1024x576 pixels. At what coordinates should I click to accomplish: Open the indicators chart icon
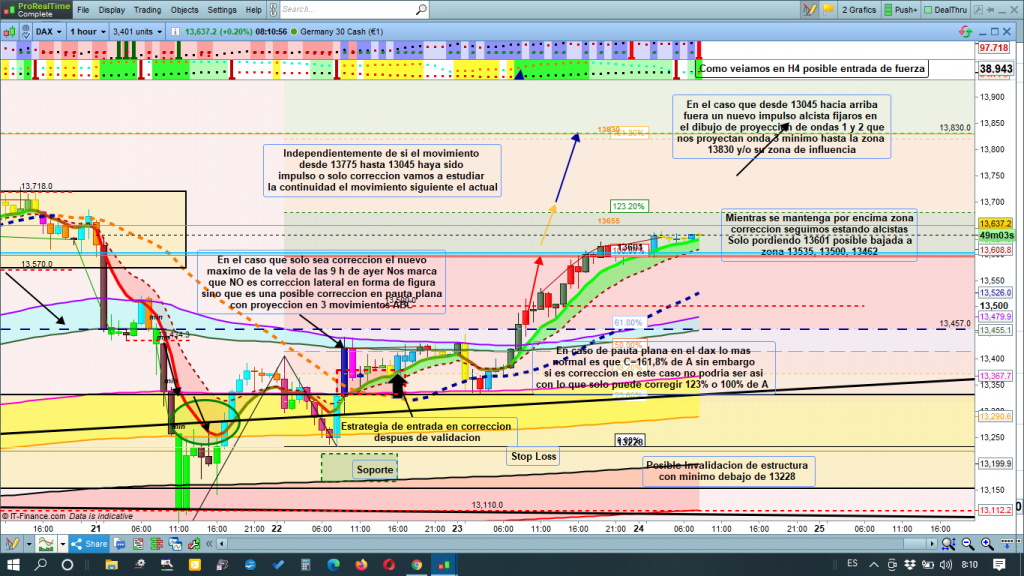tap(43, 544)
